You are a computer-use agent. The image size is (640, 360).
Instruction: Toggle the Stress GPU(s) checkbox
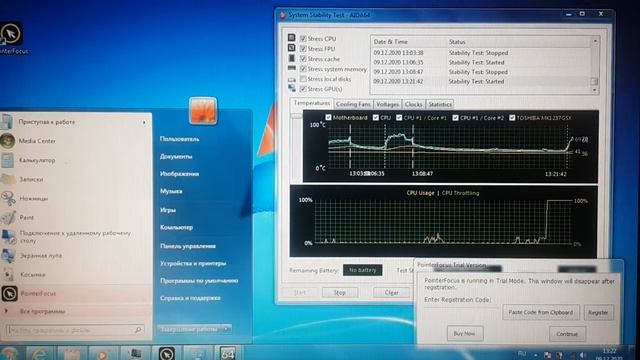click(303, 89)
